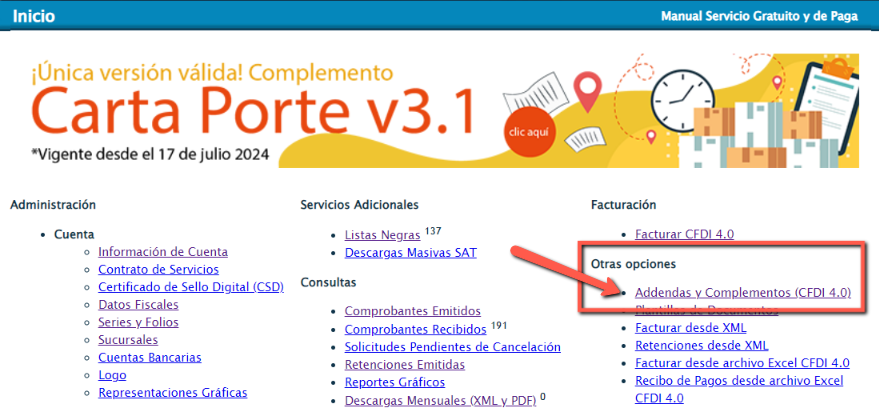Open Datos Fiscales link
879x410 pixels.
point(138,305)
